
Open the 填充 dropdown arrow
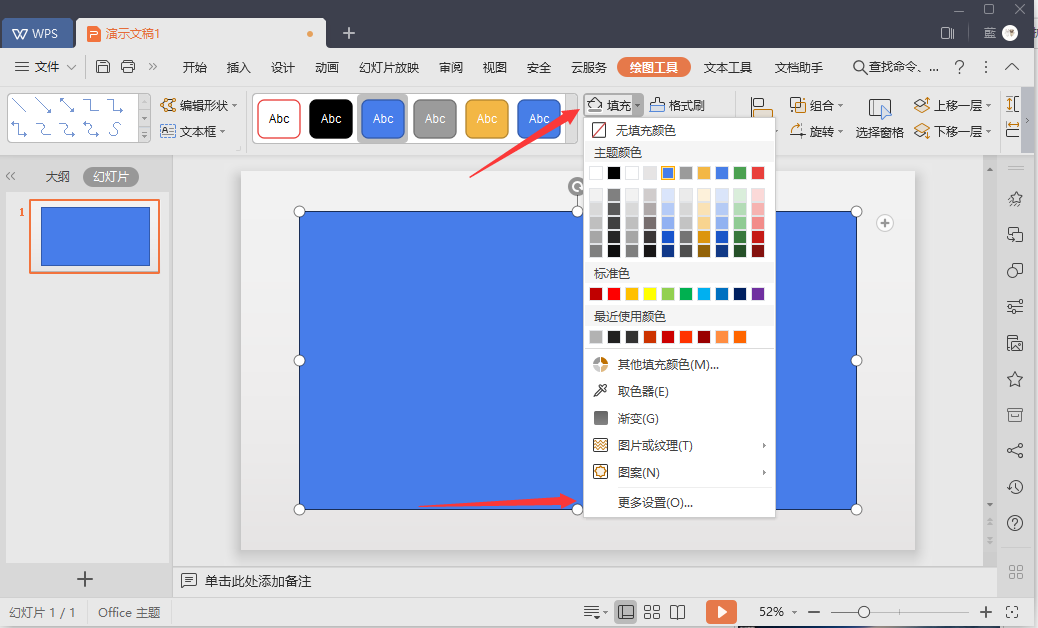pos(637,105)
